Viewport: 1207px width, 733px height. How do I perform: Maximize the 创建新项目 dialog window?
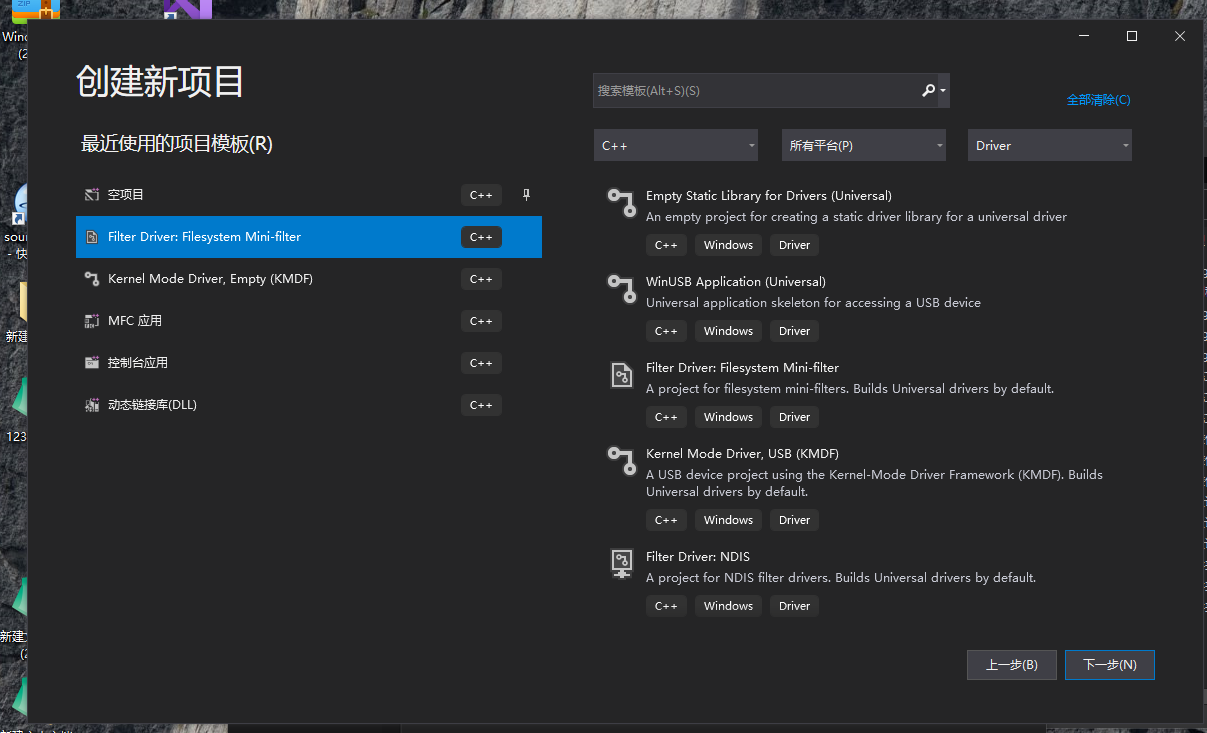pyautogui.click(x=1132, y=36)
